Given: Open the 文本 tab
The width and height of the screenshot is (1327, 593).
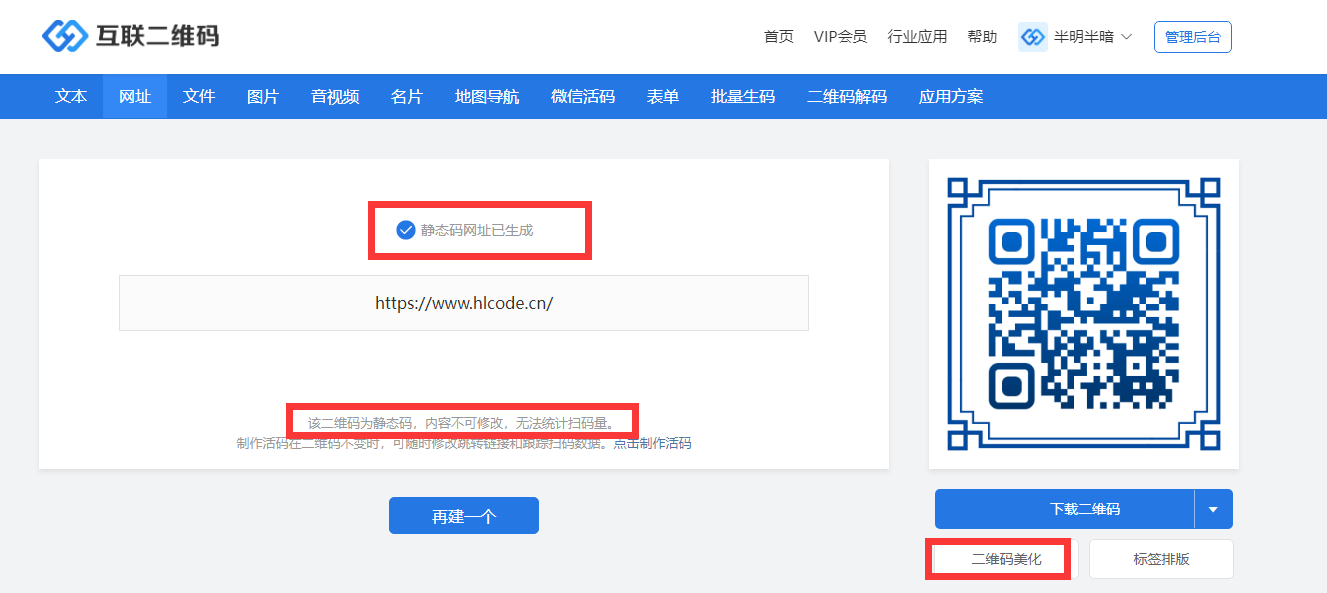Looking at the screenshot, I should click(71, 97).
